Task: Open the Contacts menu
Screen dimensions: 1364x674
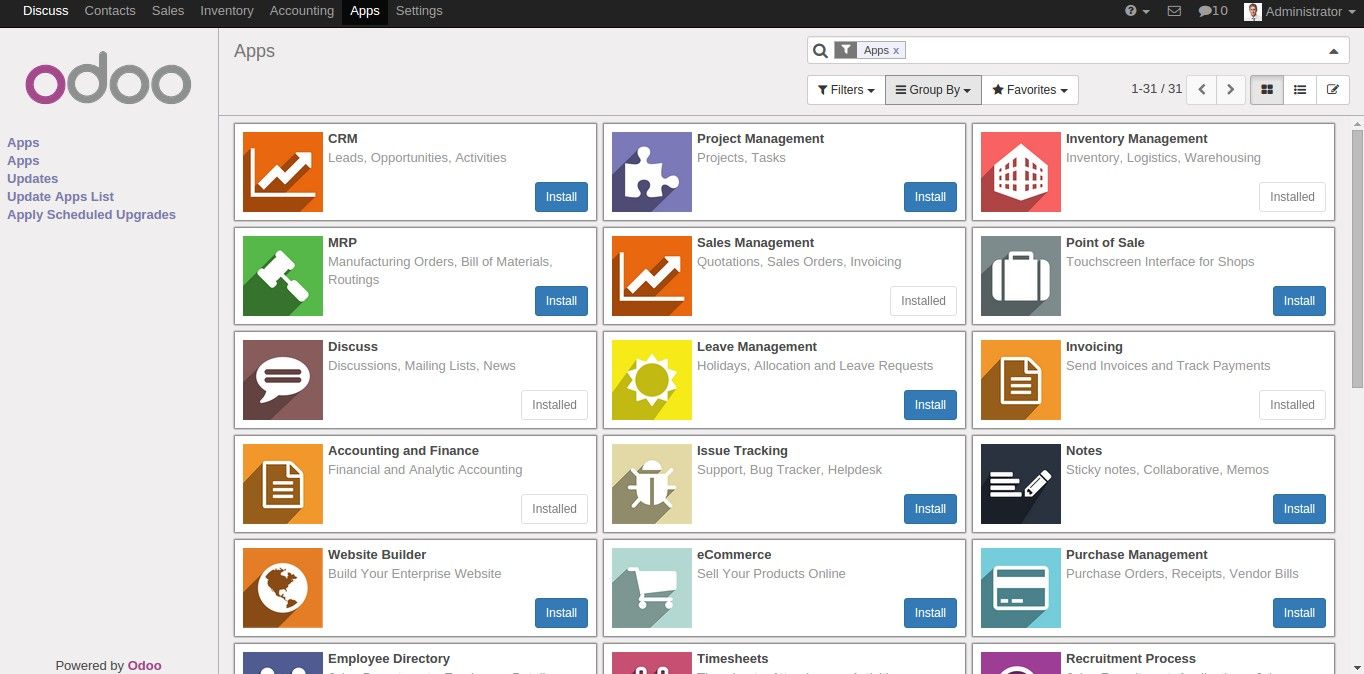Action: point(110,11)
